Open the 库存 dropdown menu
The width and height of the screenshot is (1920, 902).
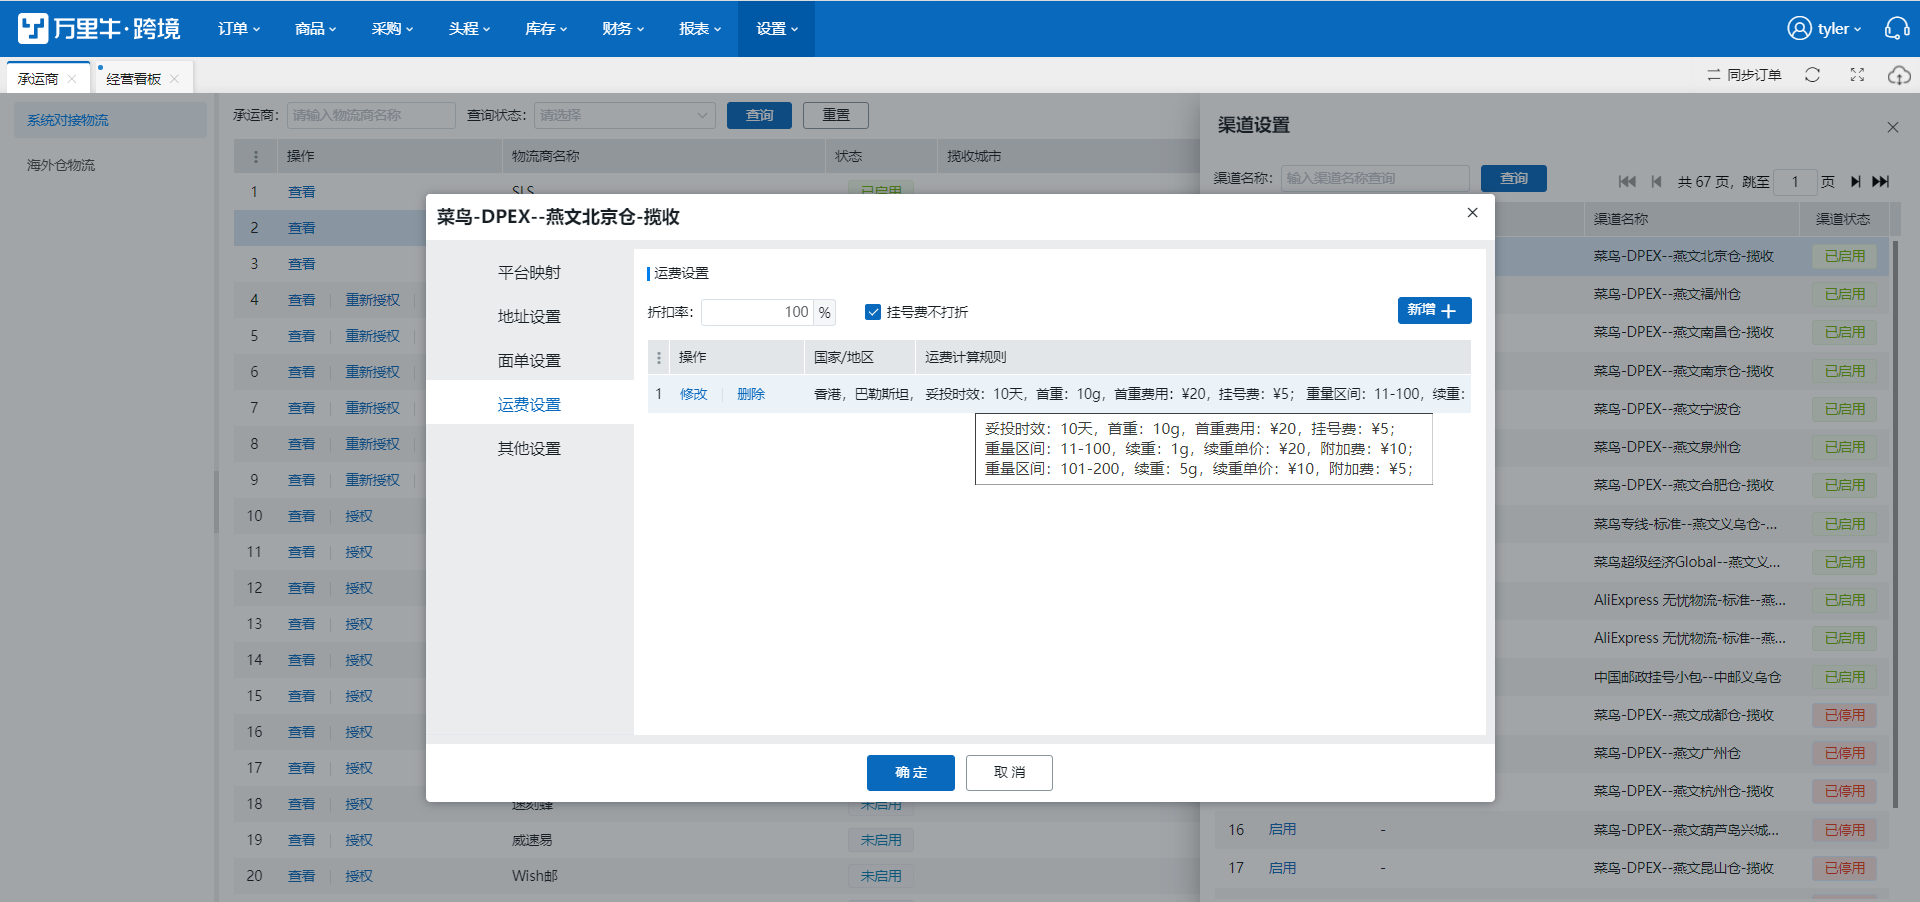point(546,29)
